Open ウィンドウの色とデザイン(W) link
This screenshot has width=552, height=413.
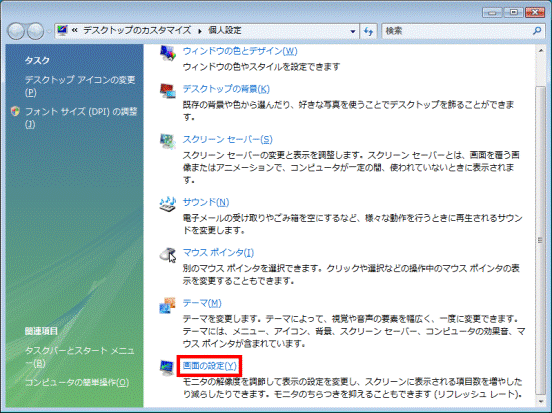pos(240,51)
